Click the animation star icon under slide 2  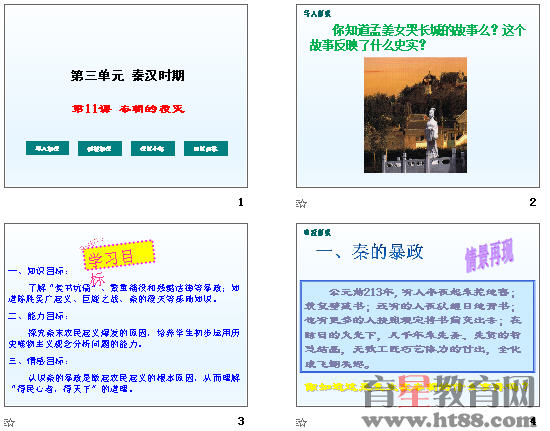pos(301,203)
